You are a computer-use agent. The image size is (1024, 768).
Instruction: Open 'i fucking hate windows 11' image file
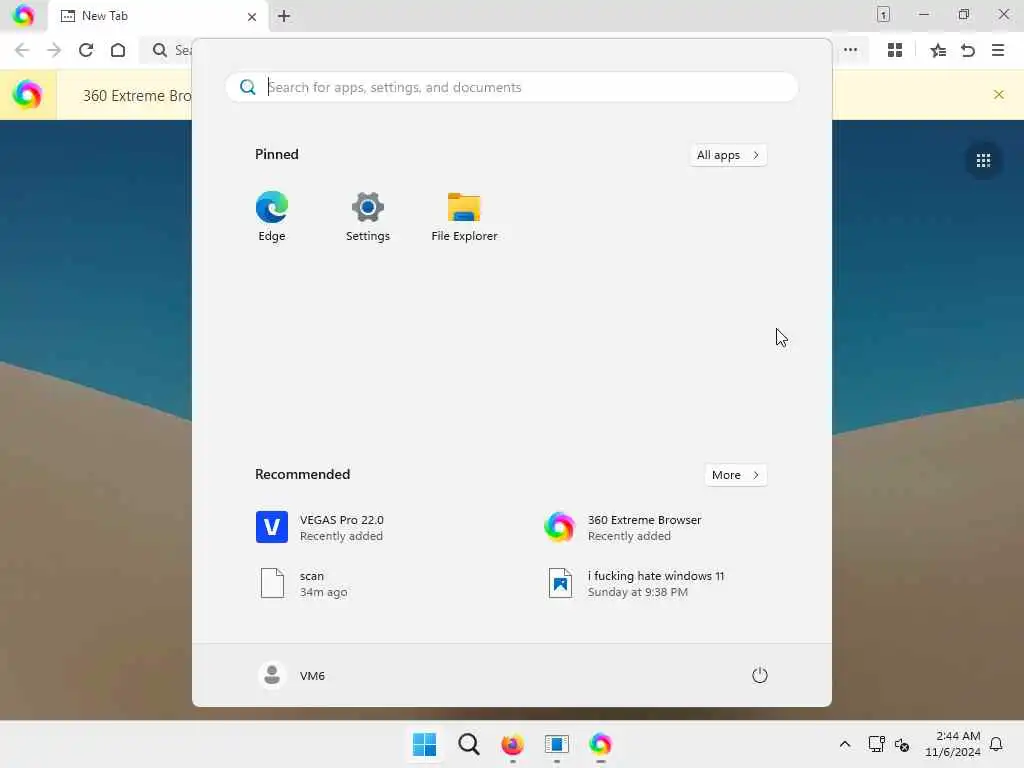pos(636,583)
